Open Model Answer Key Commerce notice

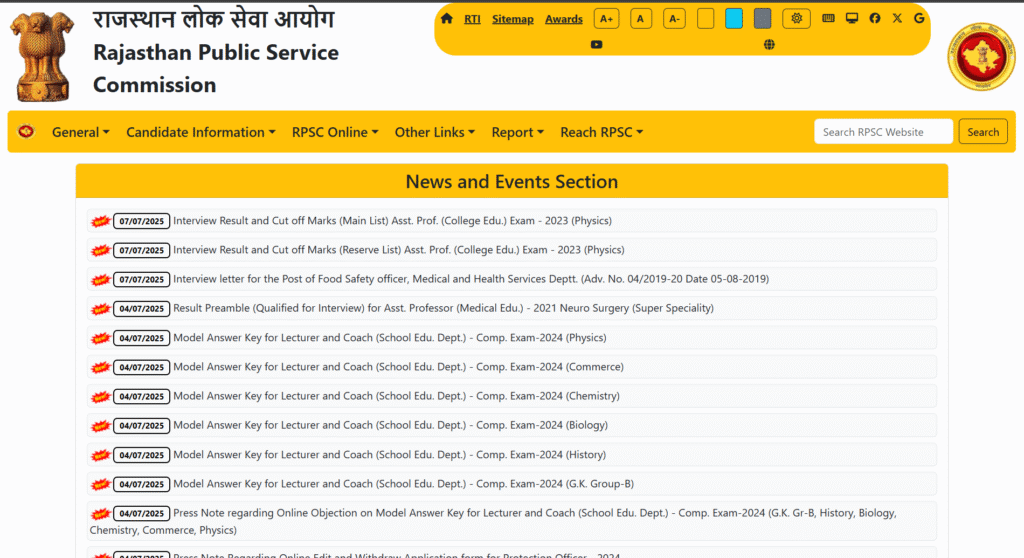(x=398, y=367)
